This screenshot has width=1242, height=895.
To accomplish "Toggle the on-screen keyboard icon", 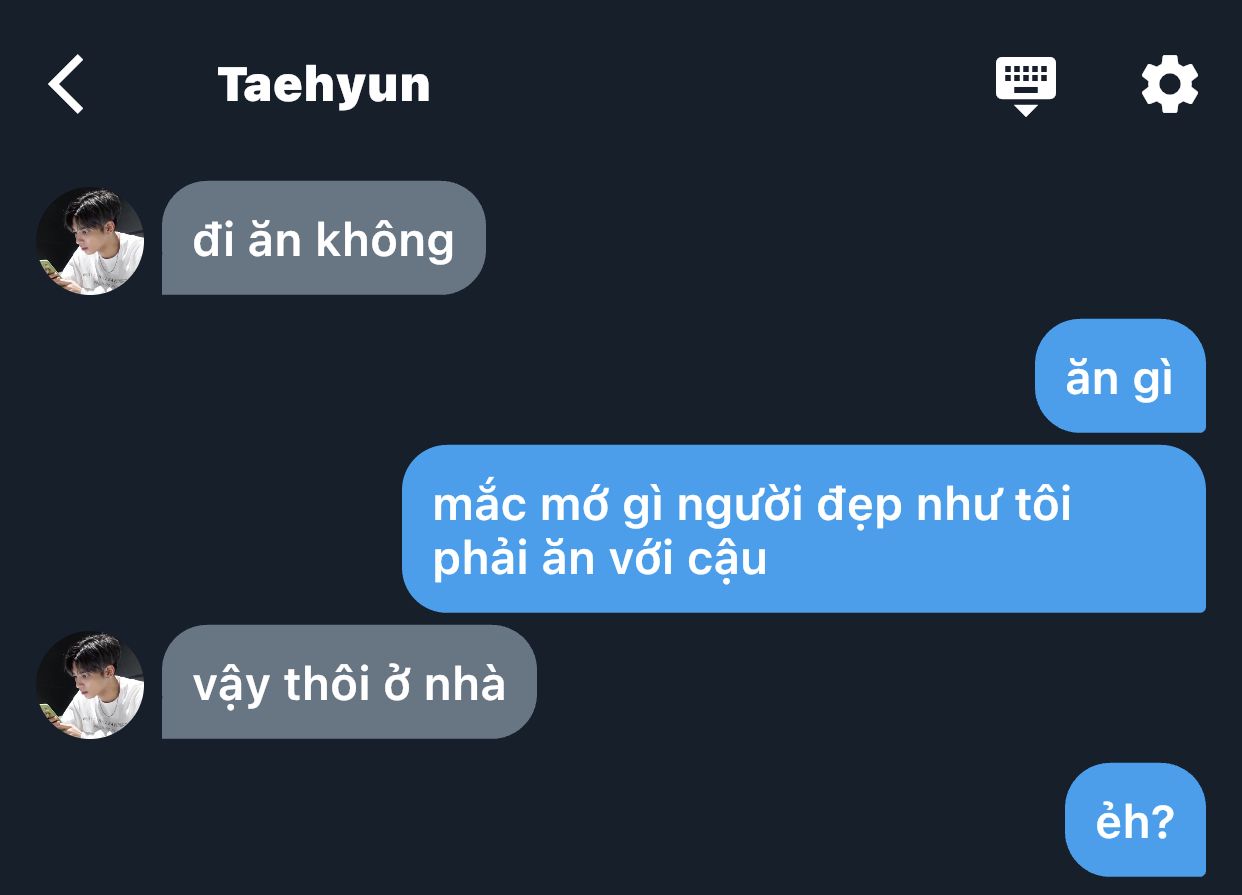I will click(x=1026, y=86).
